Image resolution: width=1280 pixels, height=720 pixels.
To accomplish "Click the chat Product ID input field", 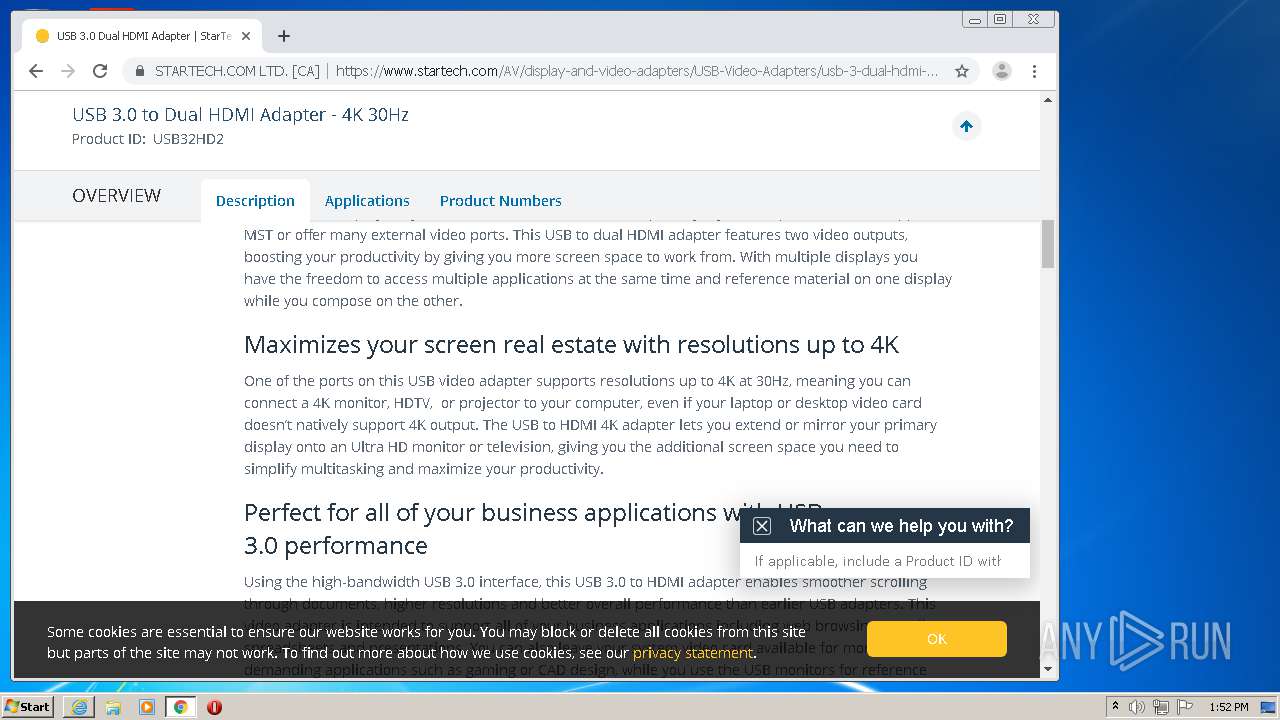I will (885, 561).
